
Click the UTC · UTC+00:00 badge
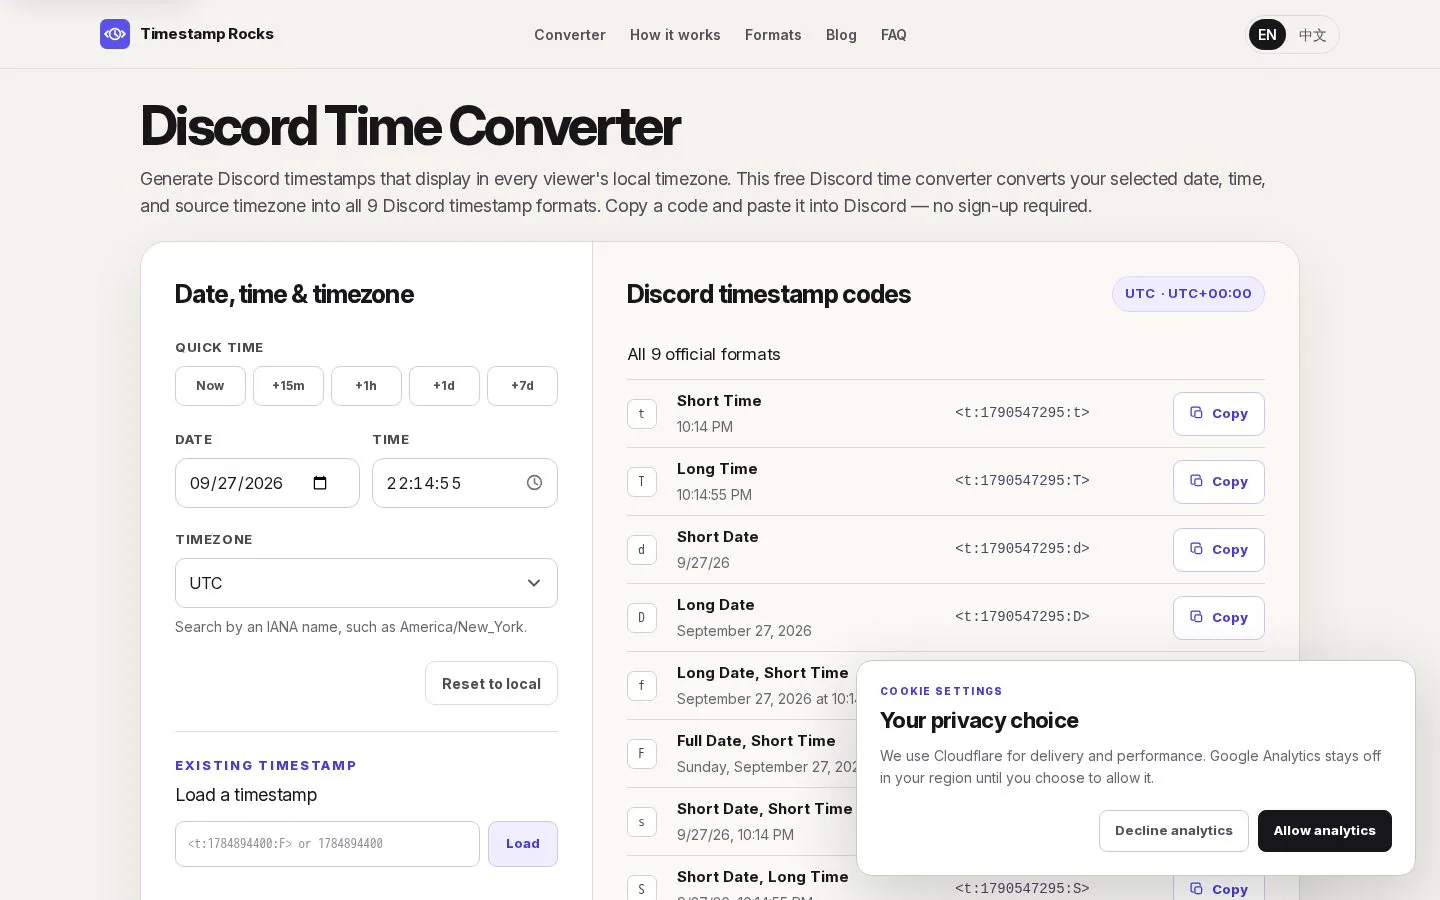click(1188, 294)
